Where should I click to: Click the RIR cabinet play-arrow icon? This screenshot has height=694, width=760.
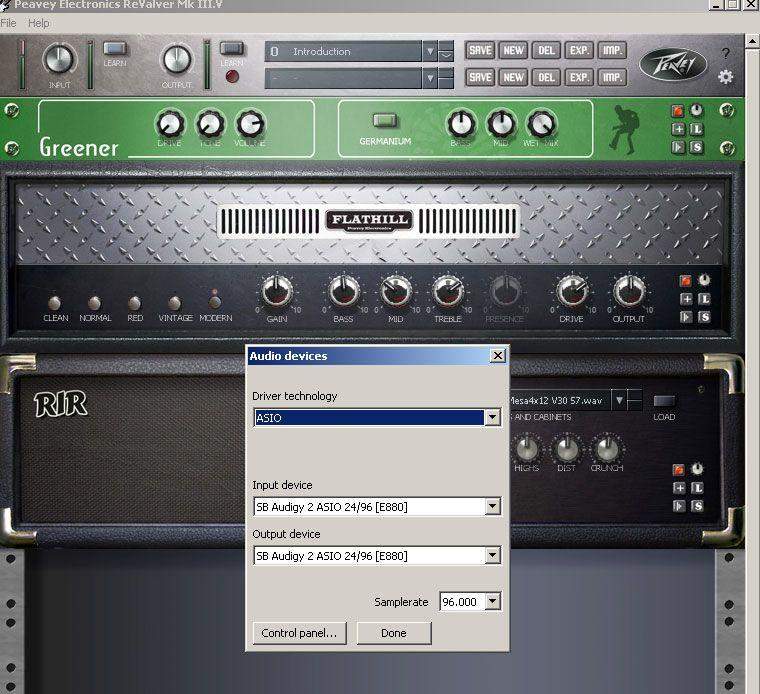tap(679, 506)
